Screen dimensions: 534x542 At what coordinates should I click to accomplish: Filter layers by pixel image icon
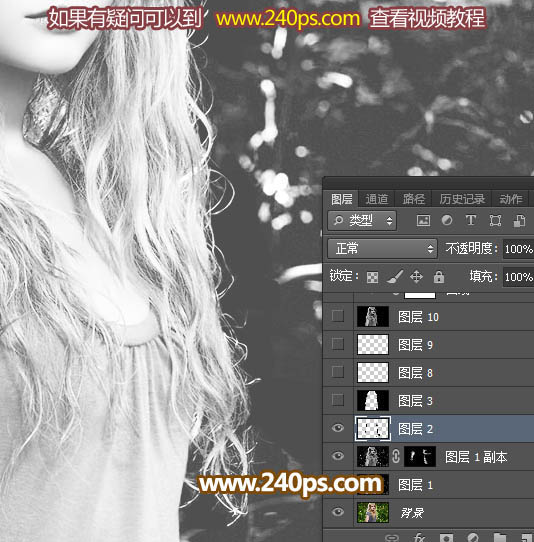point(423,220)
